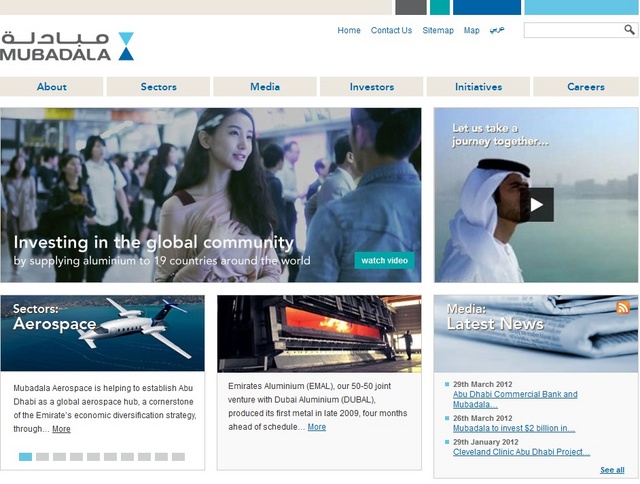The width and height of the screenshot is (640, 484).
Task: Select the last carousel indicator
Action: click(178, 457)
